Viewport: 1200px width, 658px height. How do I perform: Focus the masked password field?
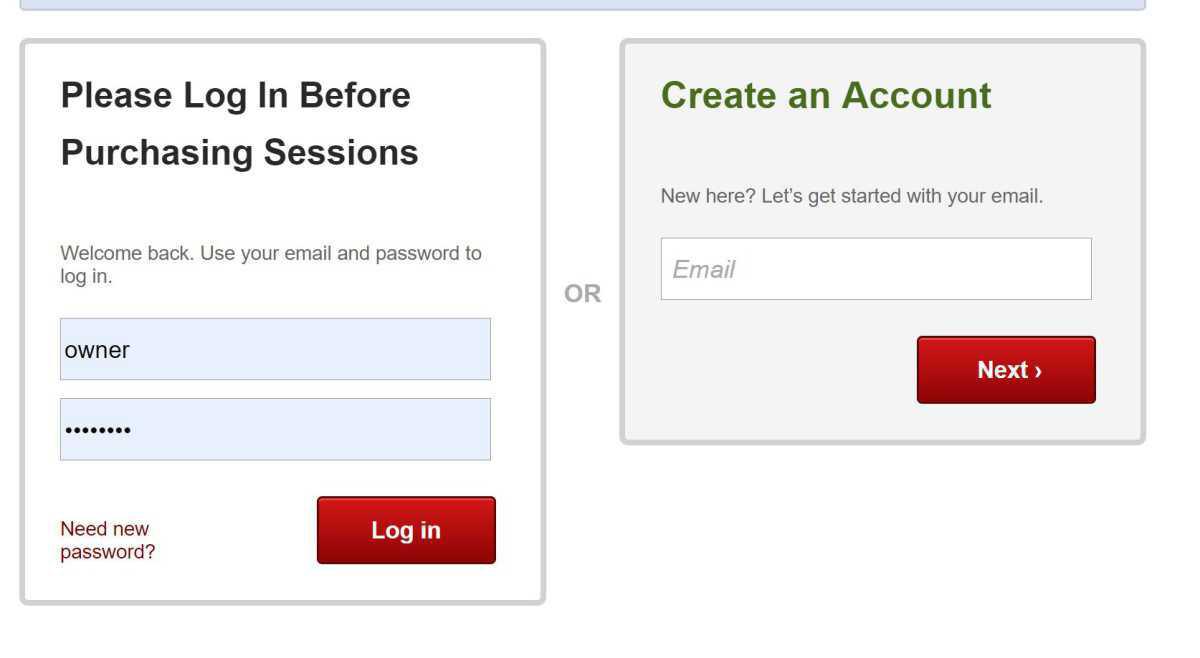(275, 429)
